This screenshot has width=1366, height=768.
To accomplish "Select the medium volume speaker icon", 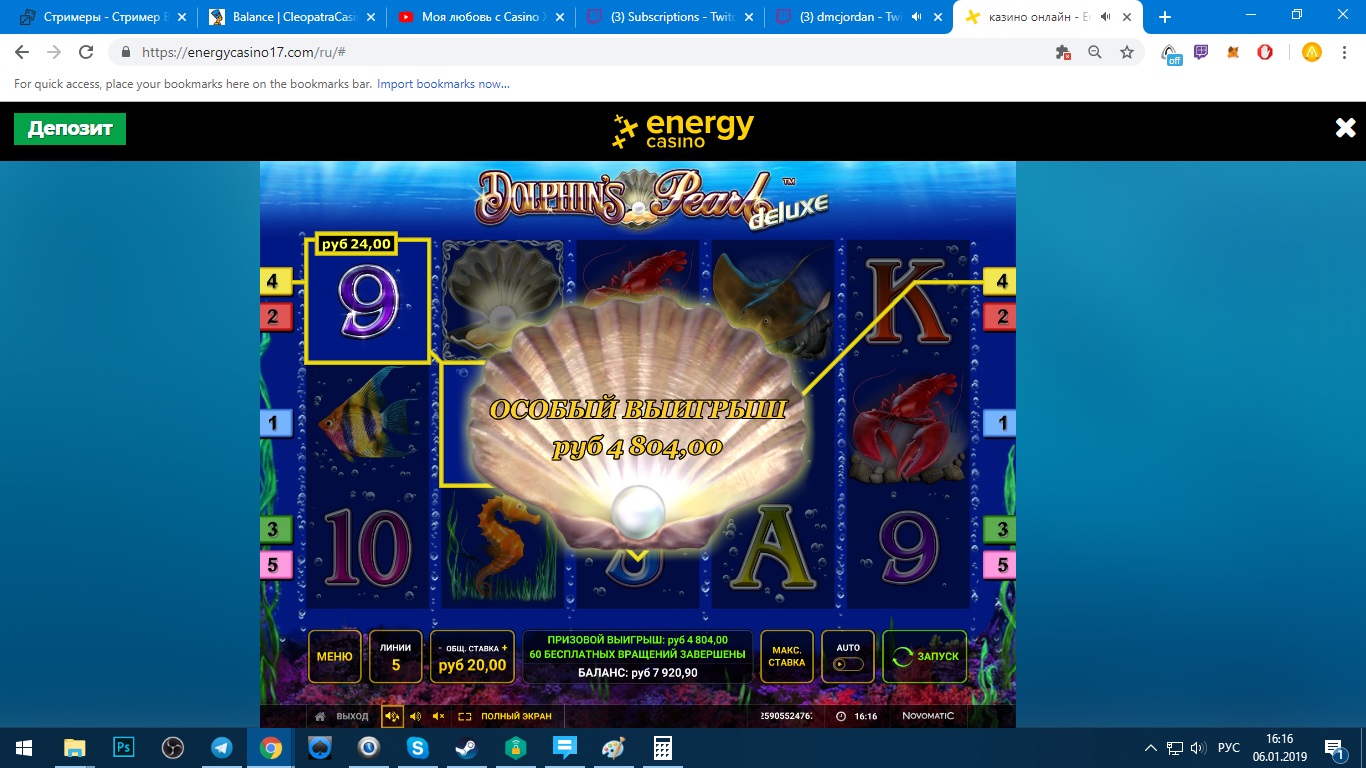I will coord(414,716).
